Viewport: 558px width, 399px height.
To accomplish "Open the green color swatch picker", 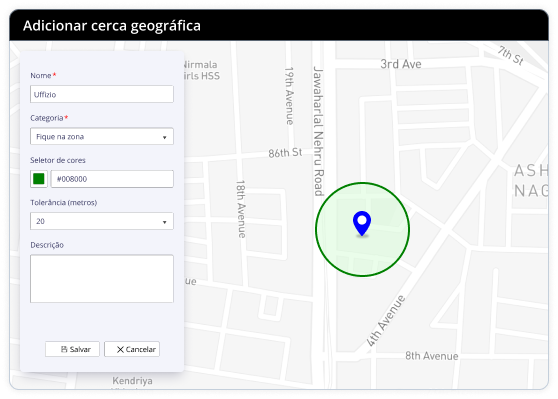I will click(x=39, y=179).
